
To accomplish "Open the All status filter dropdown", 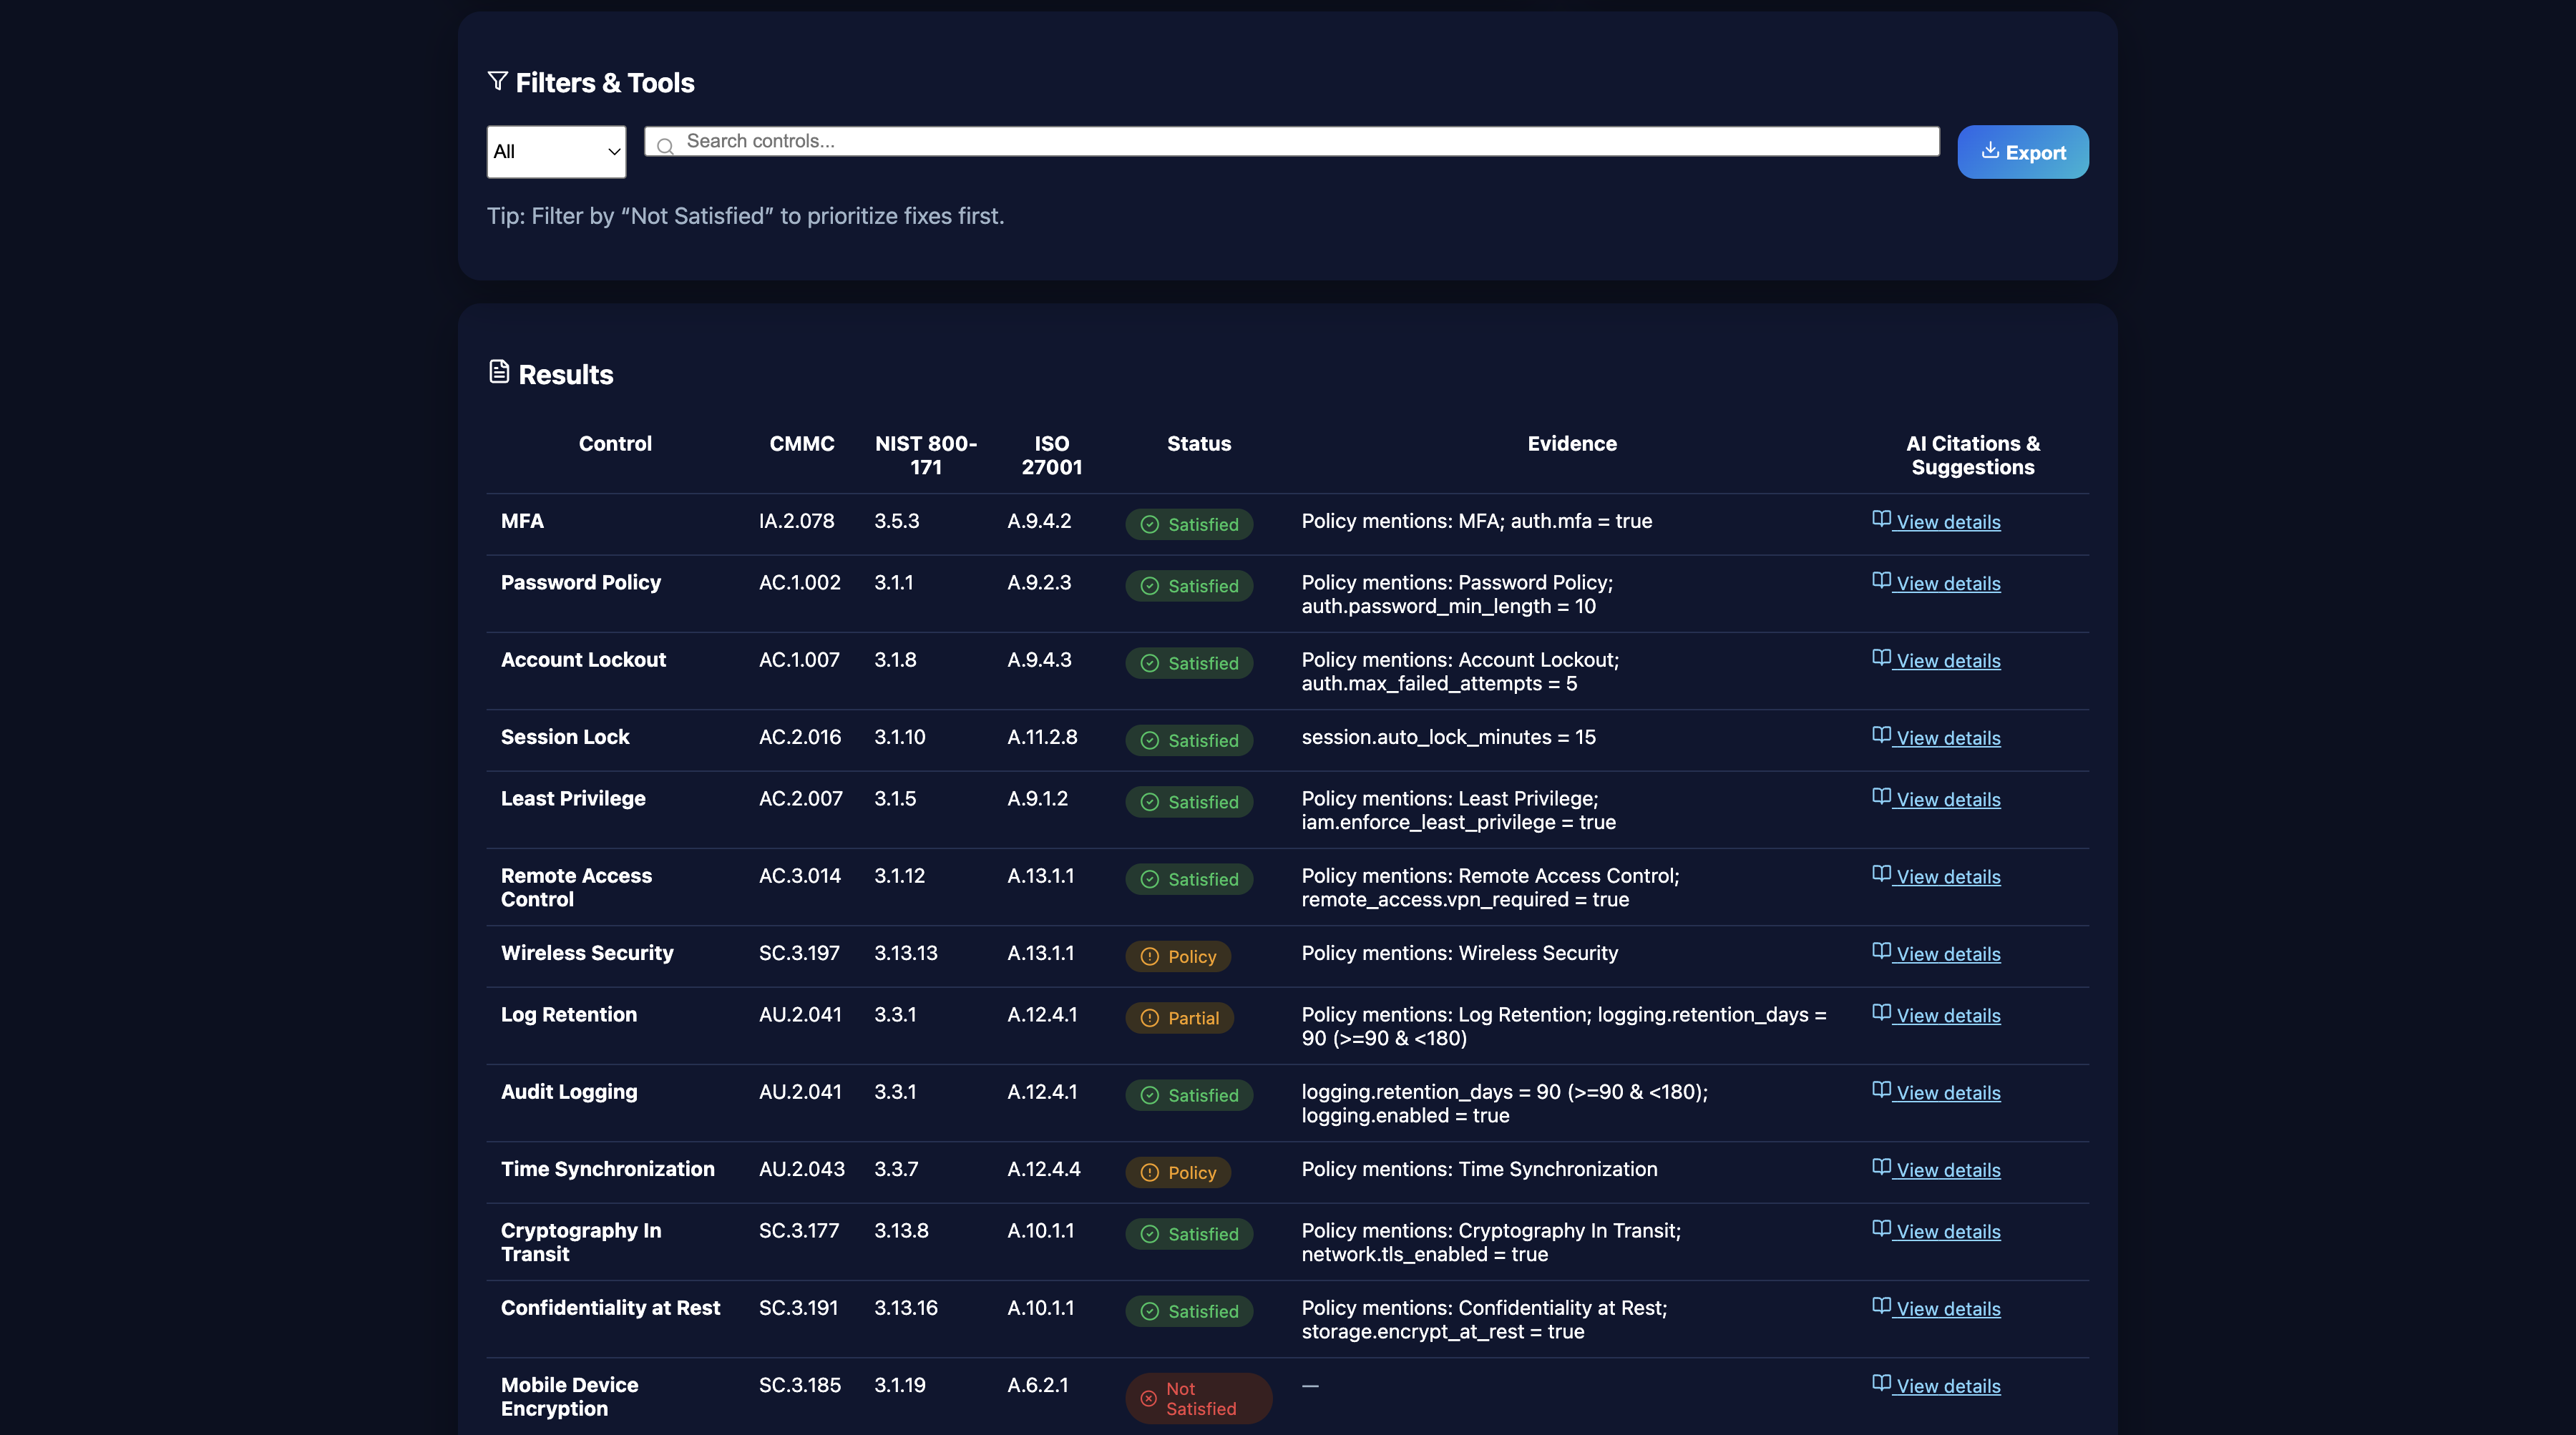I will coord(556,152).
